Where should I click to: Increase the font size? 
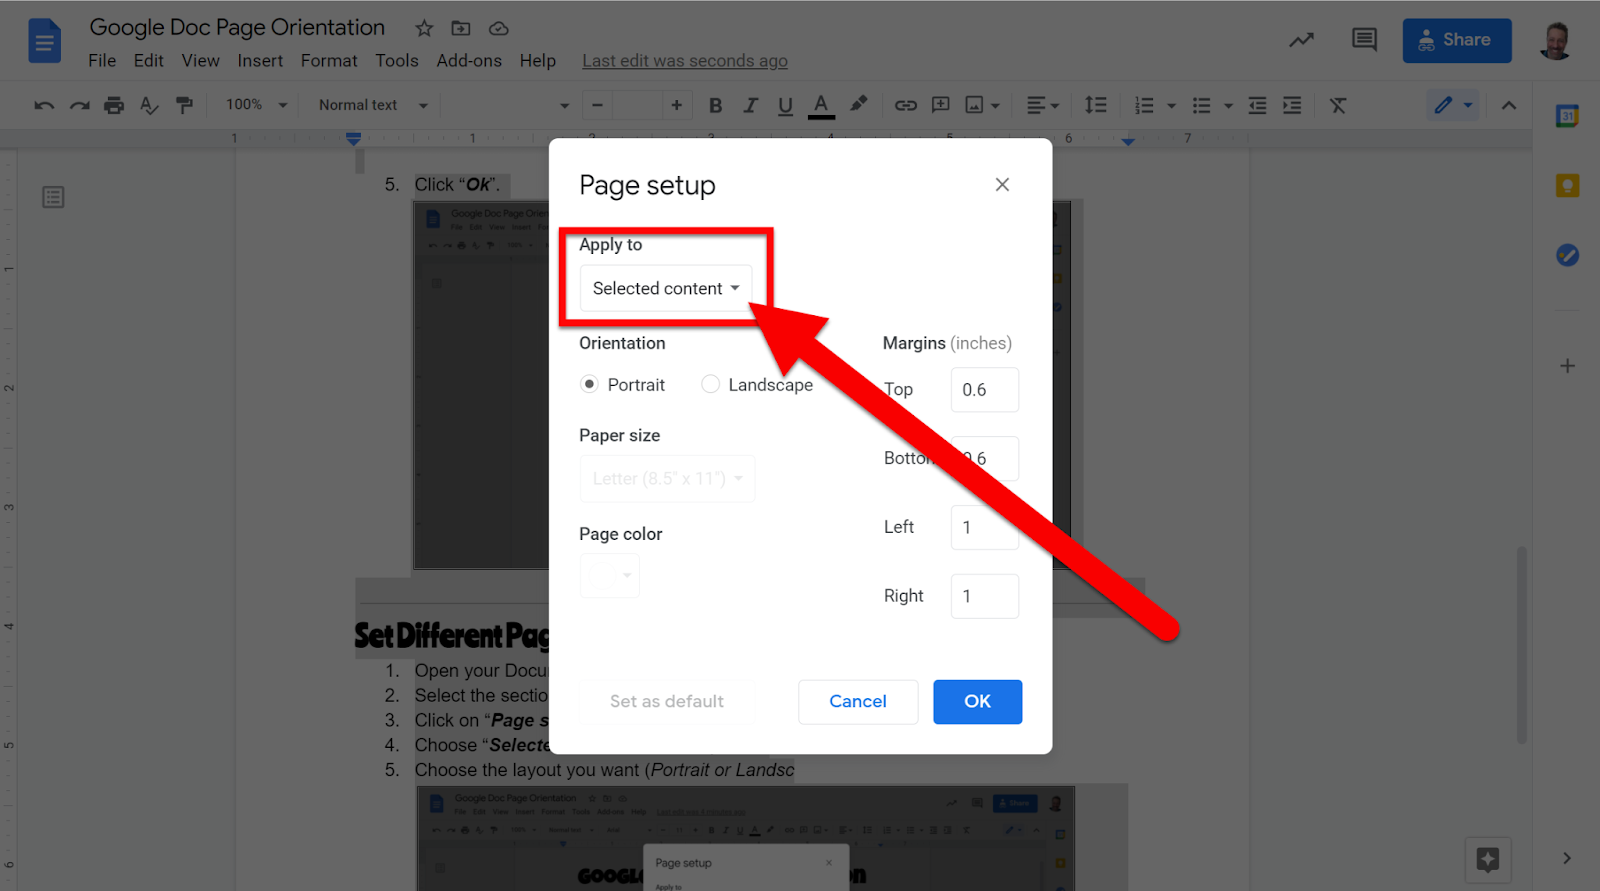(676, 105)
